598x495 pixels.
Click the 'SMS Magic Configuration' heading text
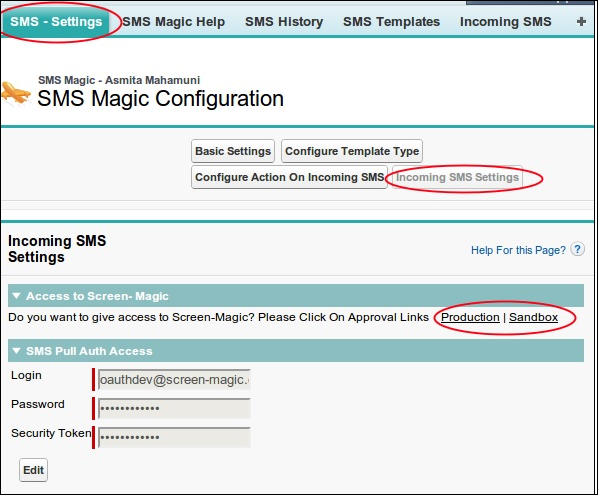click(x=160, y=98)
